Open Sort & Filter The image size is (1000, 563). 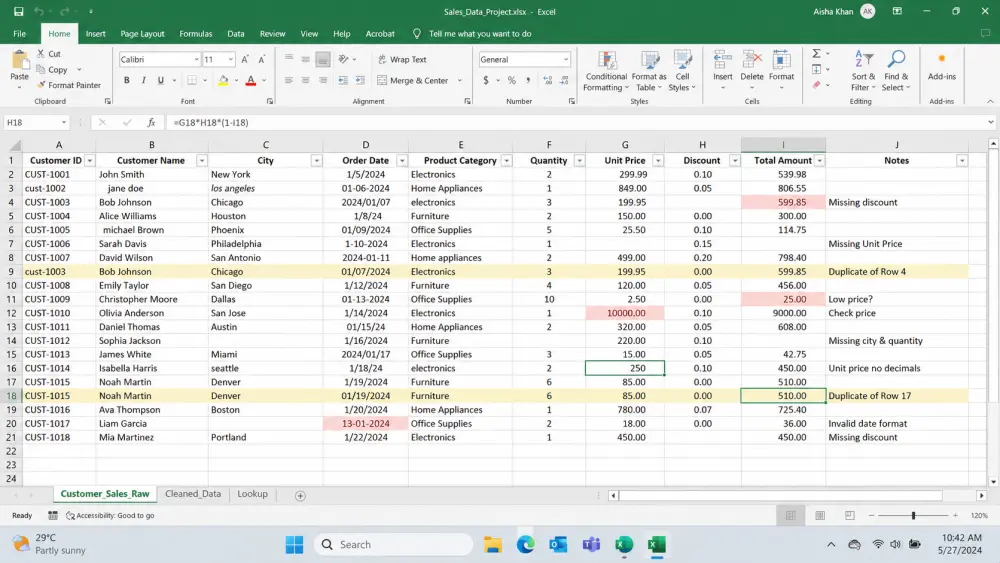863,71
